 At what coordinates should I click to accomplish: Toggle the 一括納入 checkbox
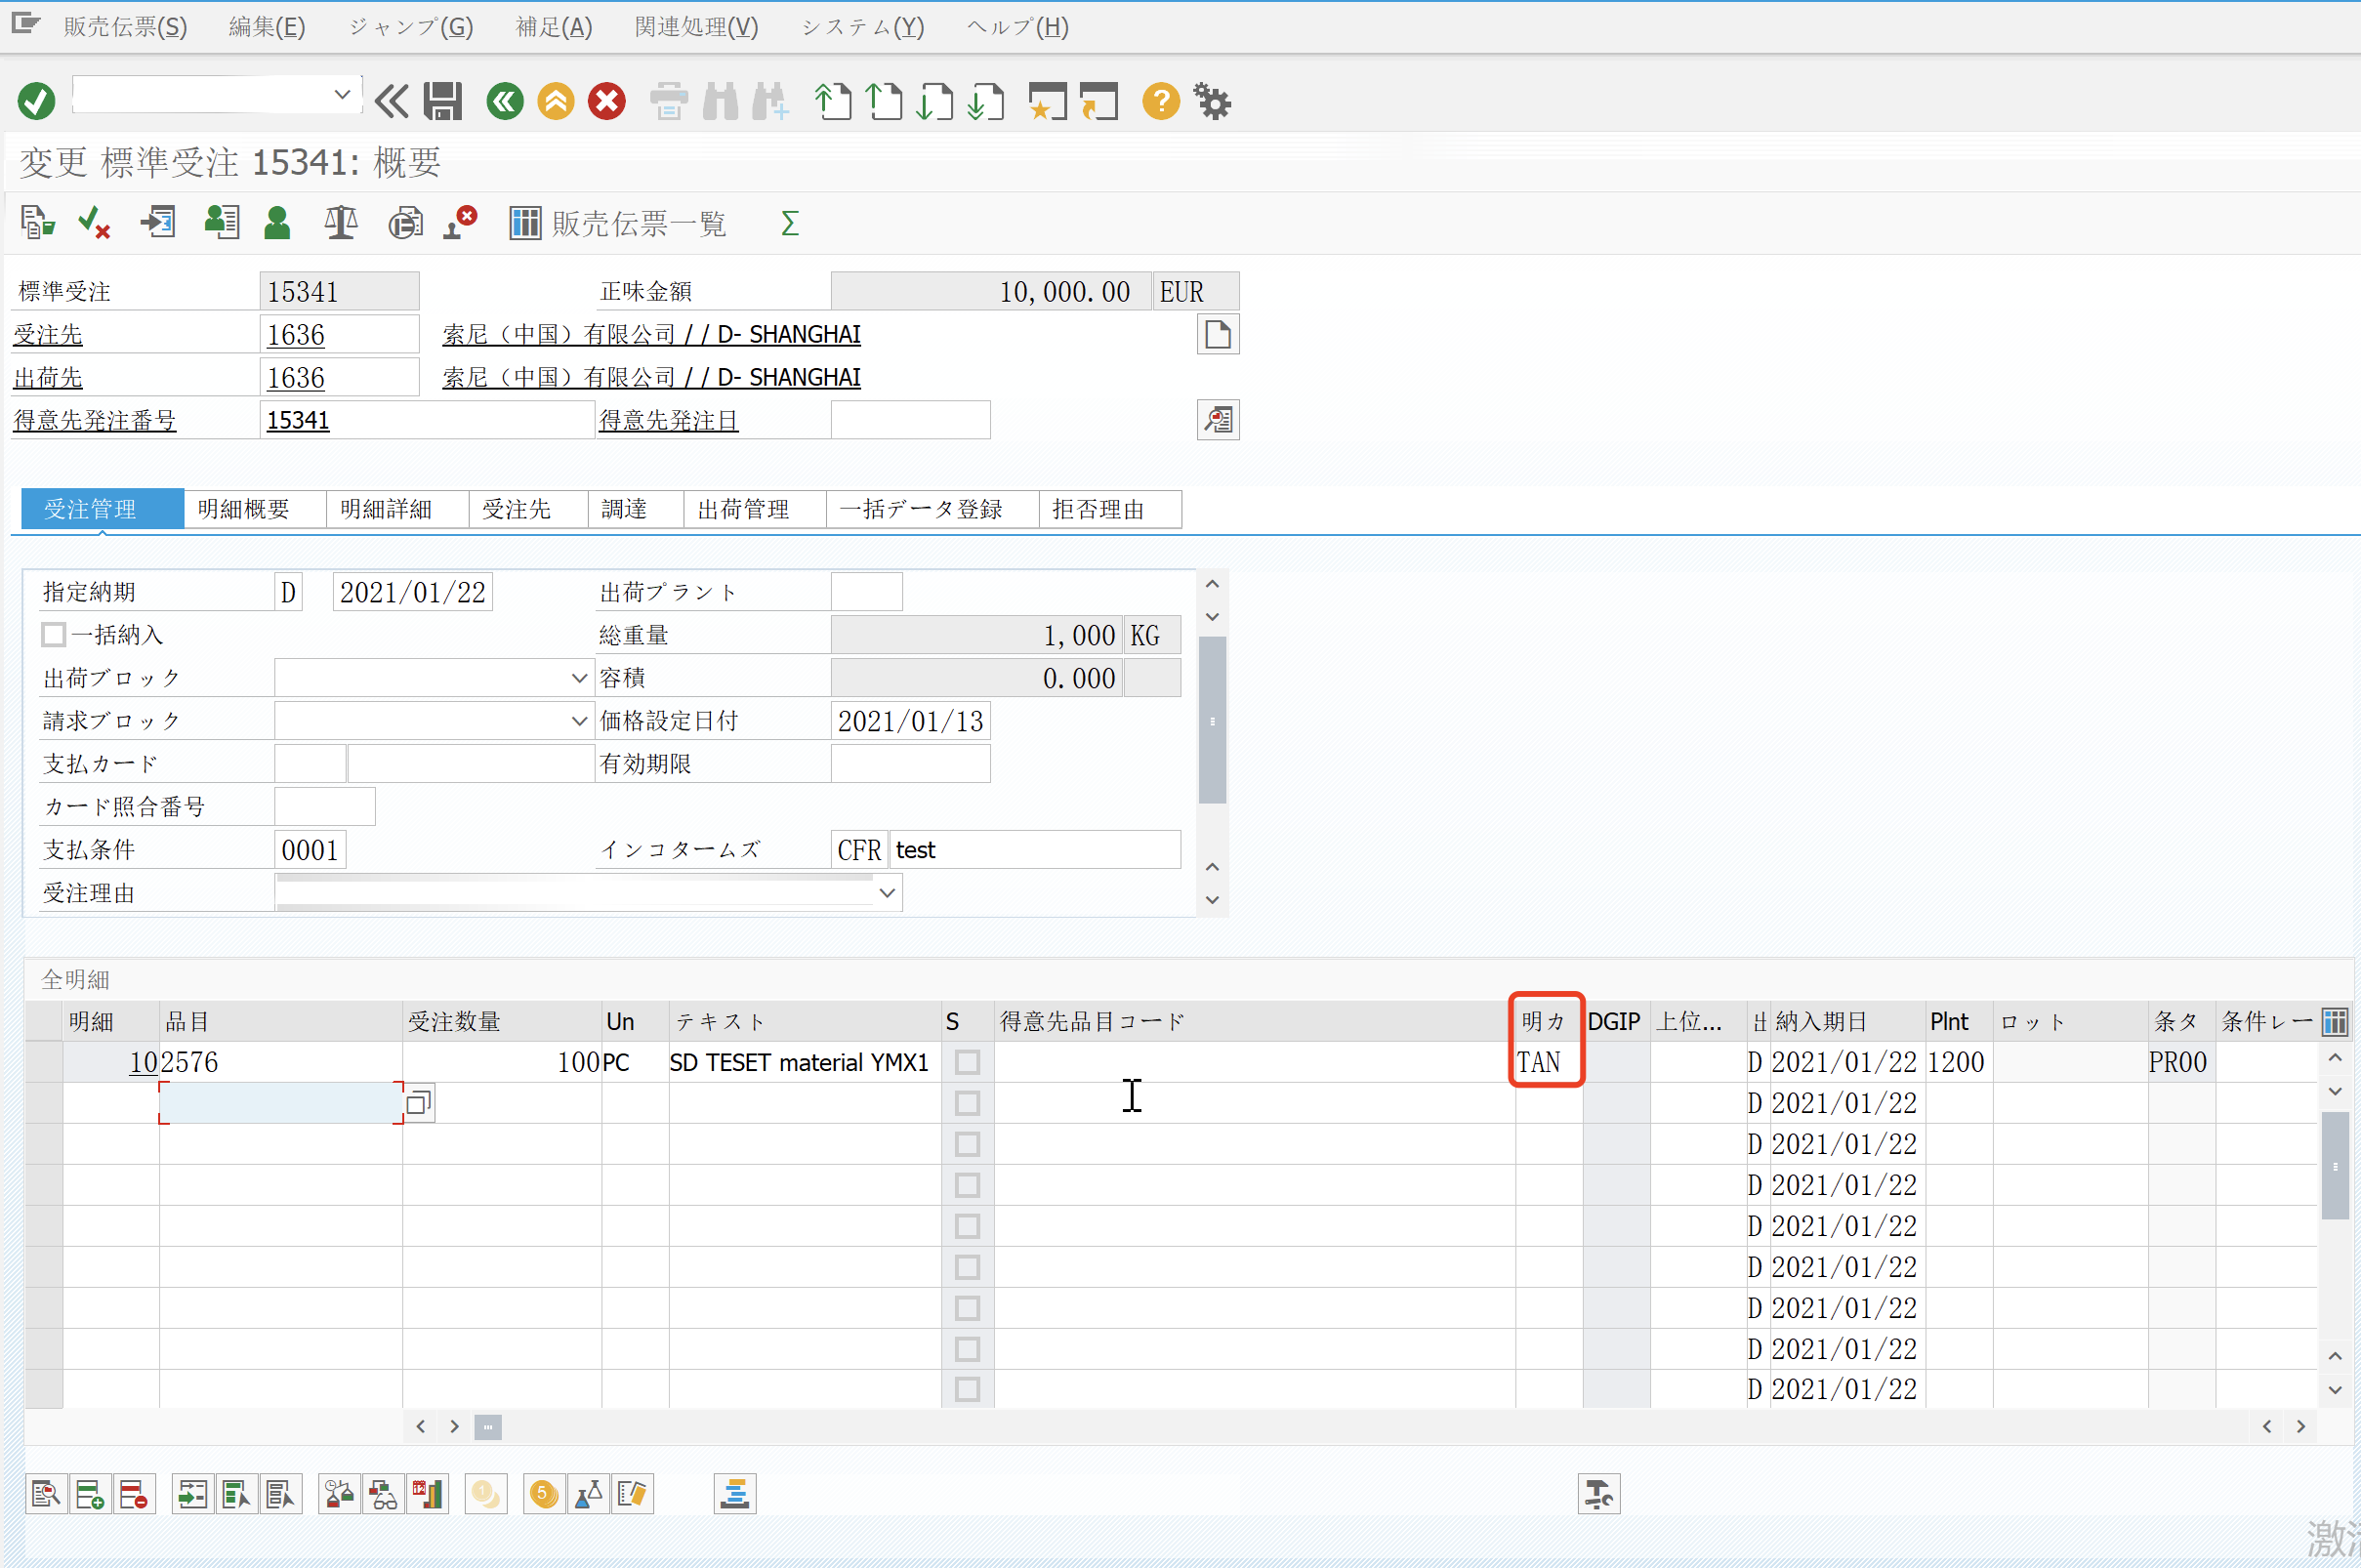(54, 635)
